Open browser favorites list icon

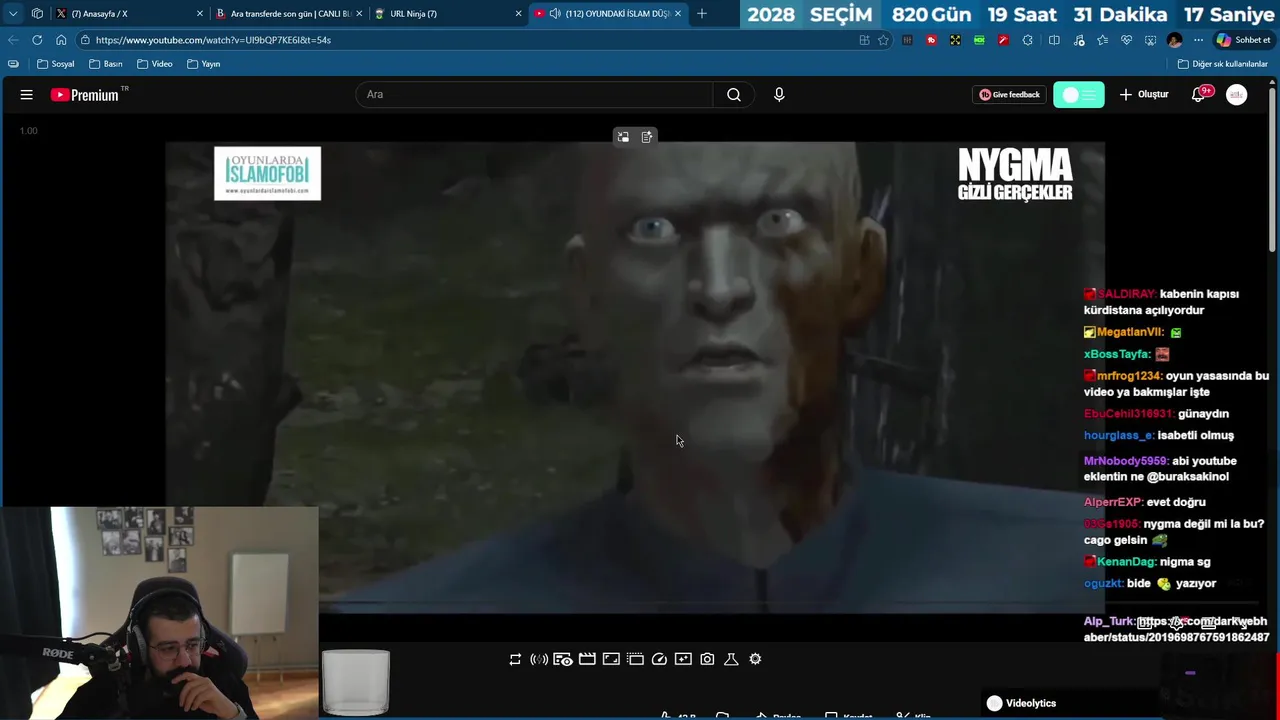[1102, 40]
